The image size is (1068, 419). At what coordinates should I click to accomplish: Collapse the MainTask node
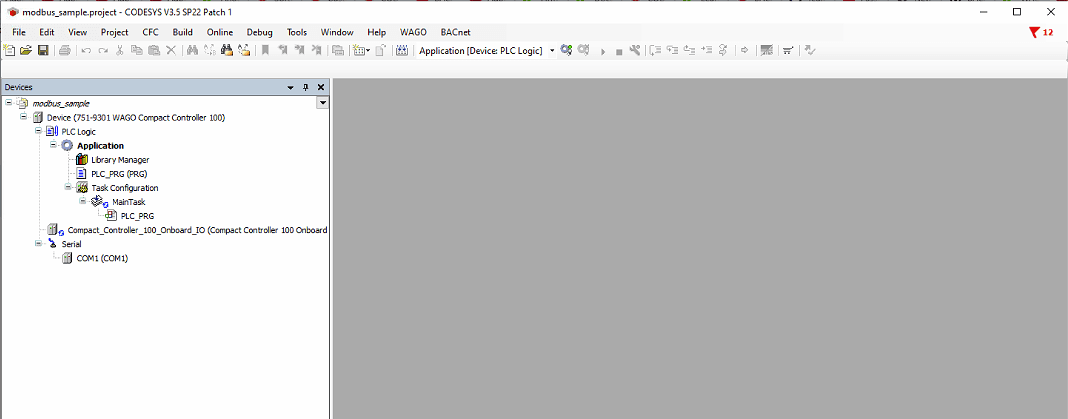pos(82,201)
